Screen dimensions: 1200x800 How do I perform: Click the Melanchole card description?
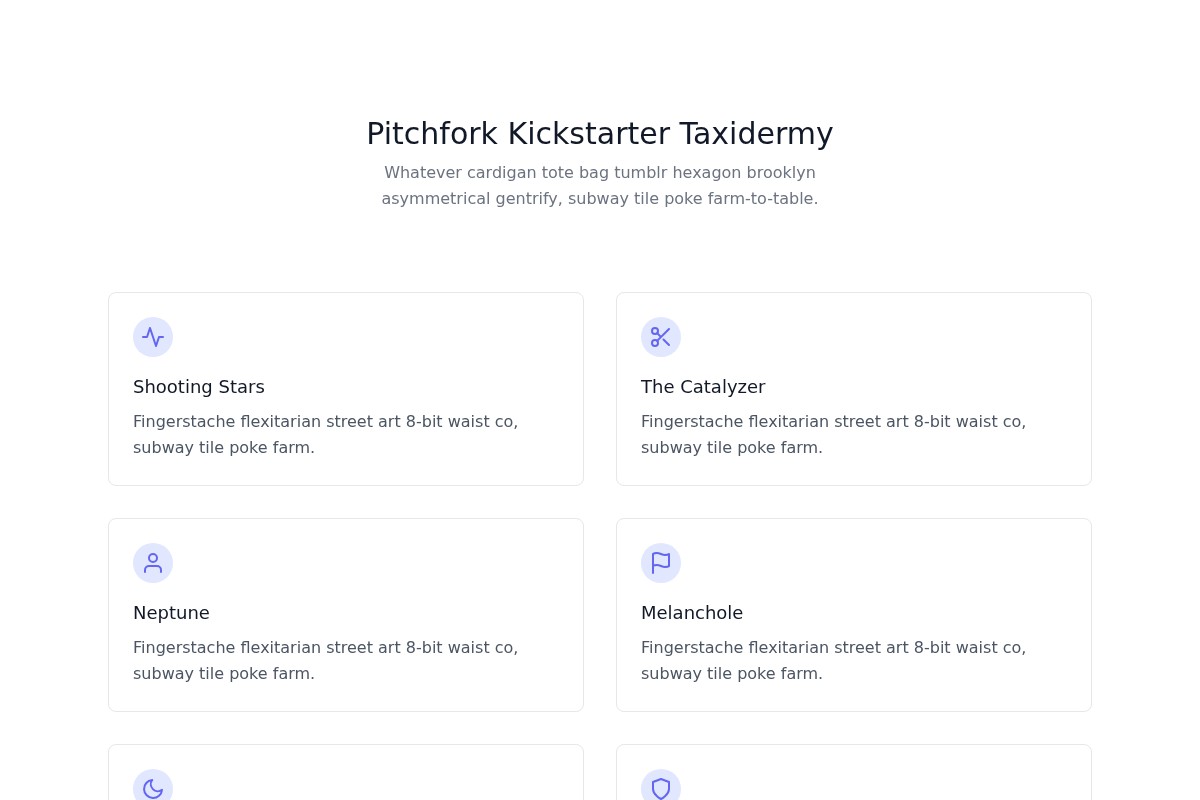833,660
